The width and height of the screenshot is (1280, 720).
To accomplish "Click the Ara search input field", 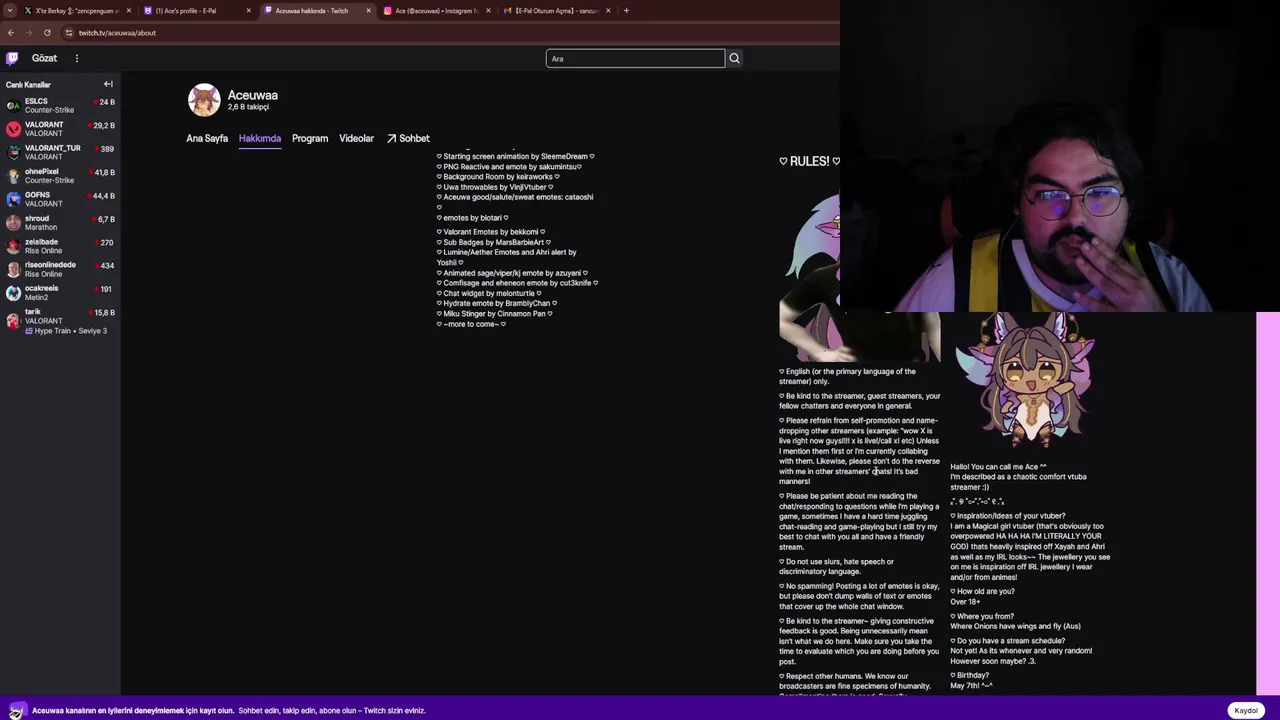I will click(x=635, y=58).
